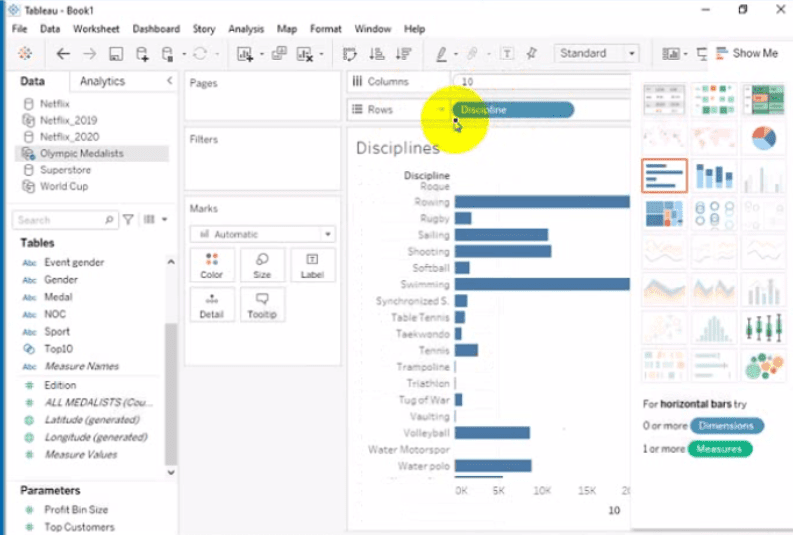793x535 pixels.
Task: Click the Save icon in toolbar
Action: [x=116, y=54]
